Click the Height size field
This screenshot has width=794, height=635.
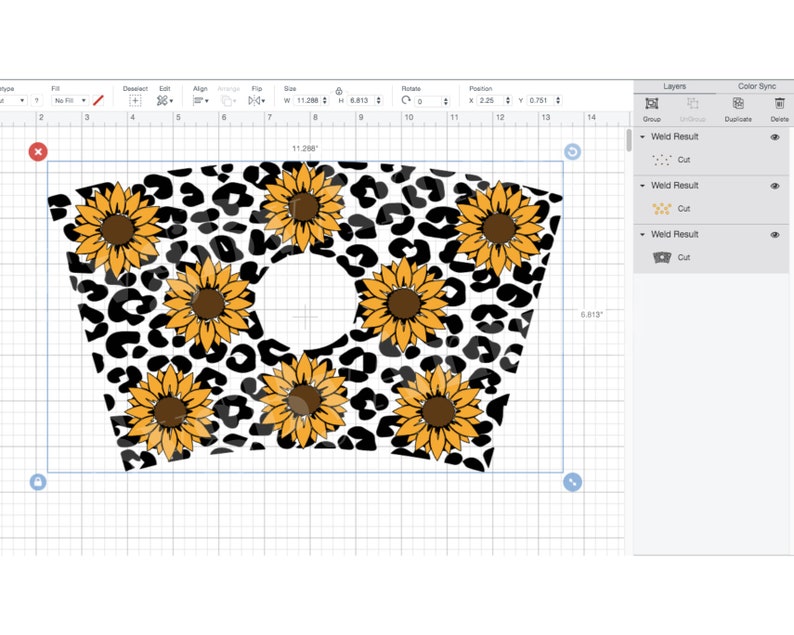tap(361, 101)
